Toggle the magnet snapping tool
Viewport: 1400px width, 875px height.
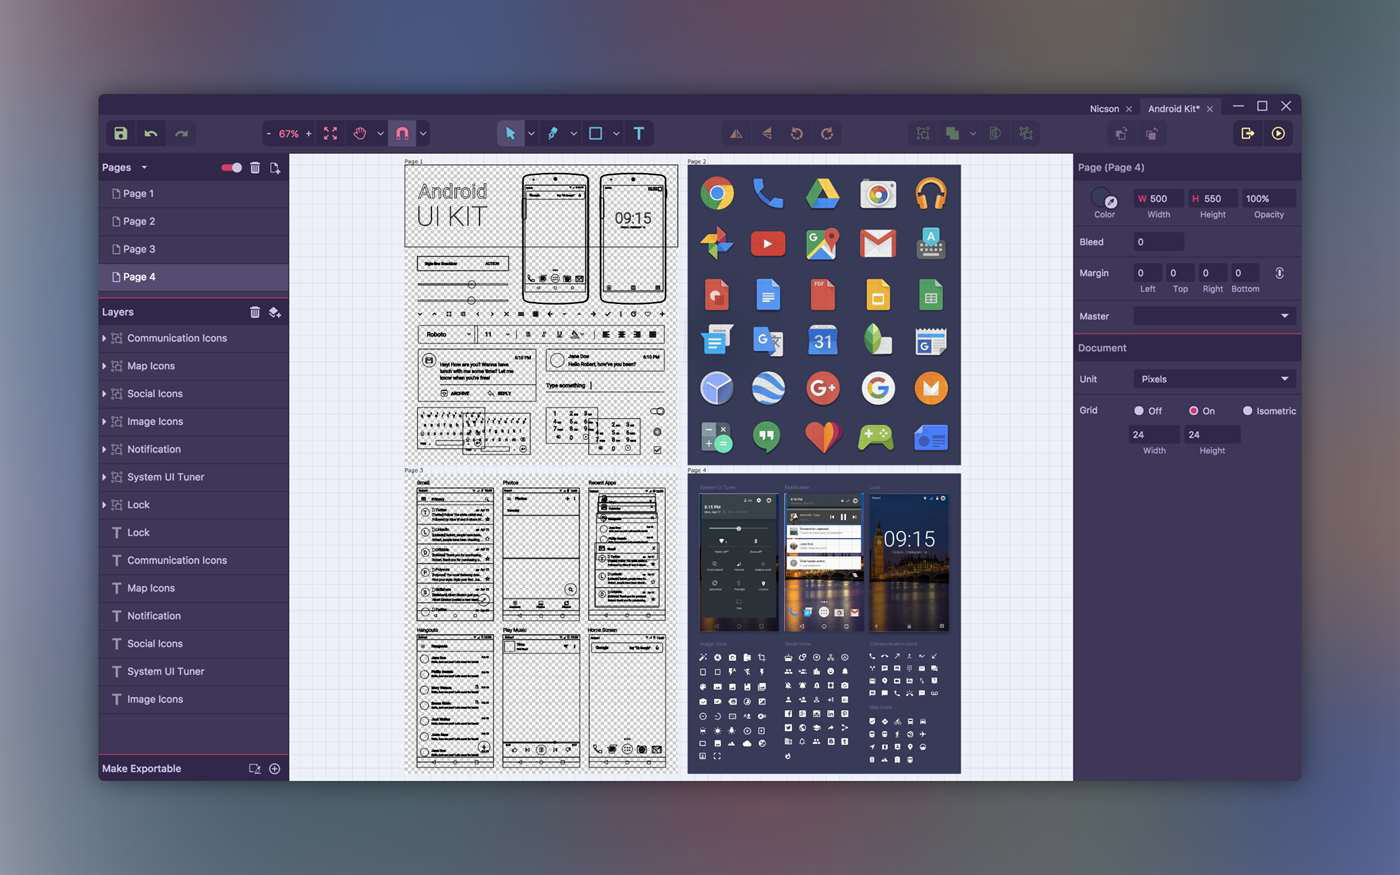coord(402,133)
